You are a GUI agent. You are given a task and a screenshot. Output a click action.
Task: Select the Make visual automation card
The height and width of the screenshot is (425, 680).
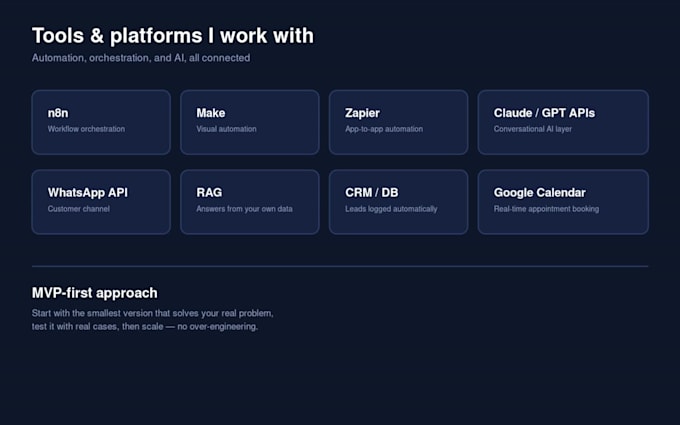[250, 122]
